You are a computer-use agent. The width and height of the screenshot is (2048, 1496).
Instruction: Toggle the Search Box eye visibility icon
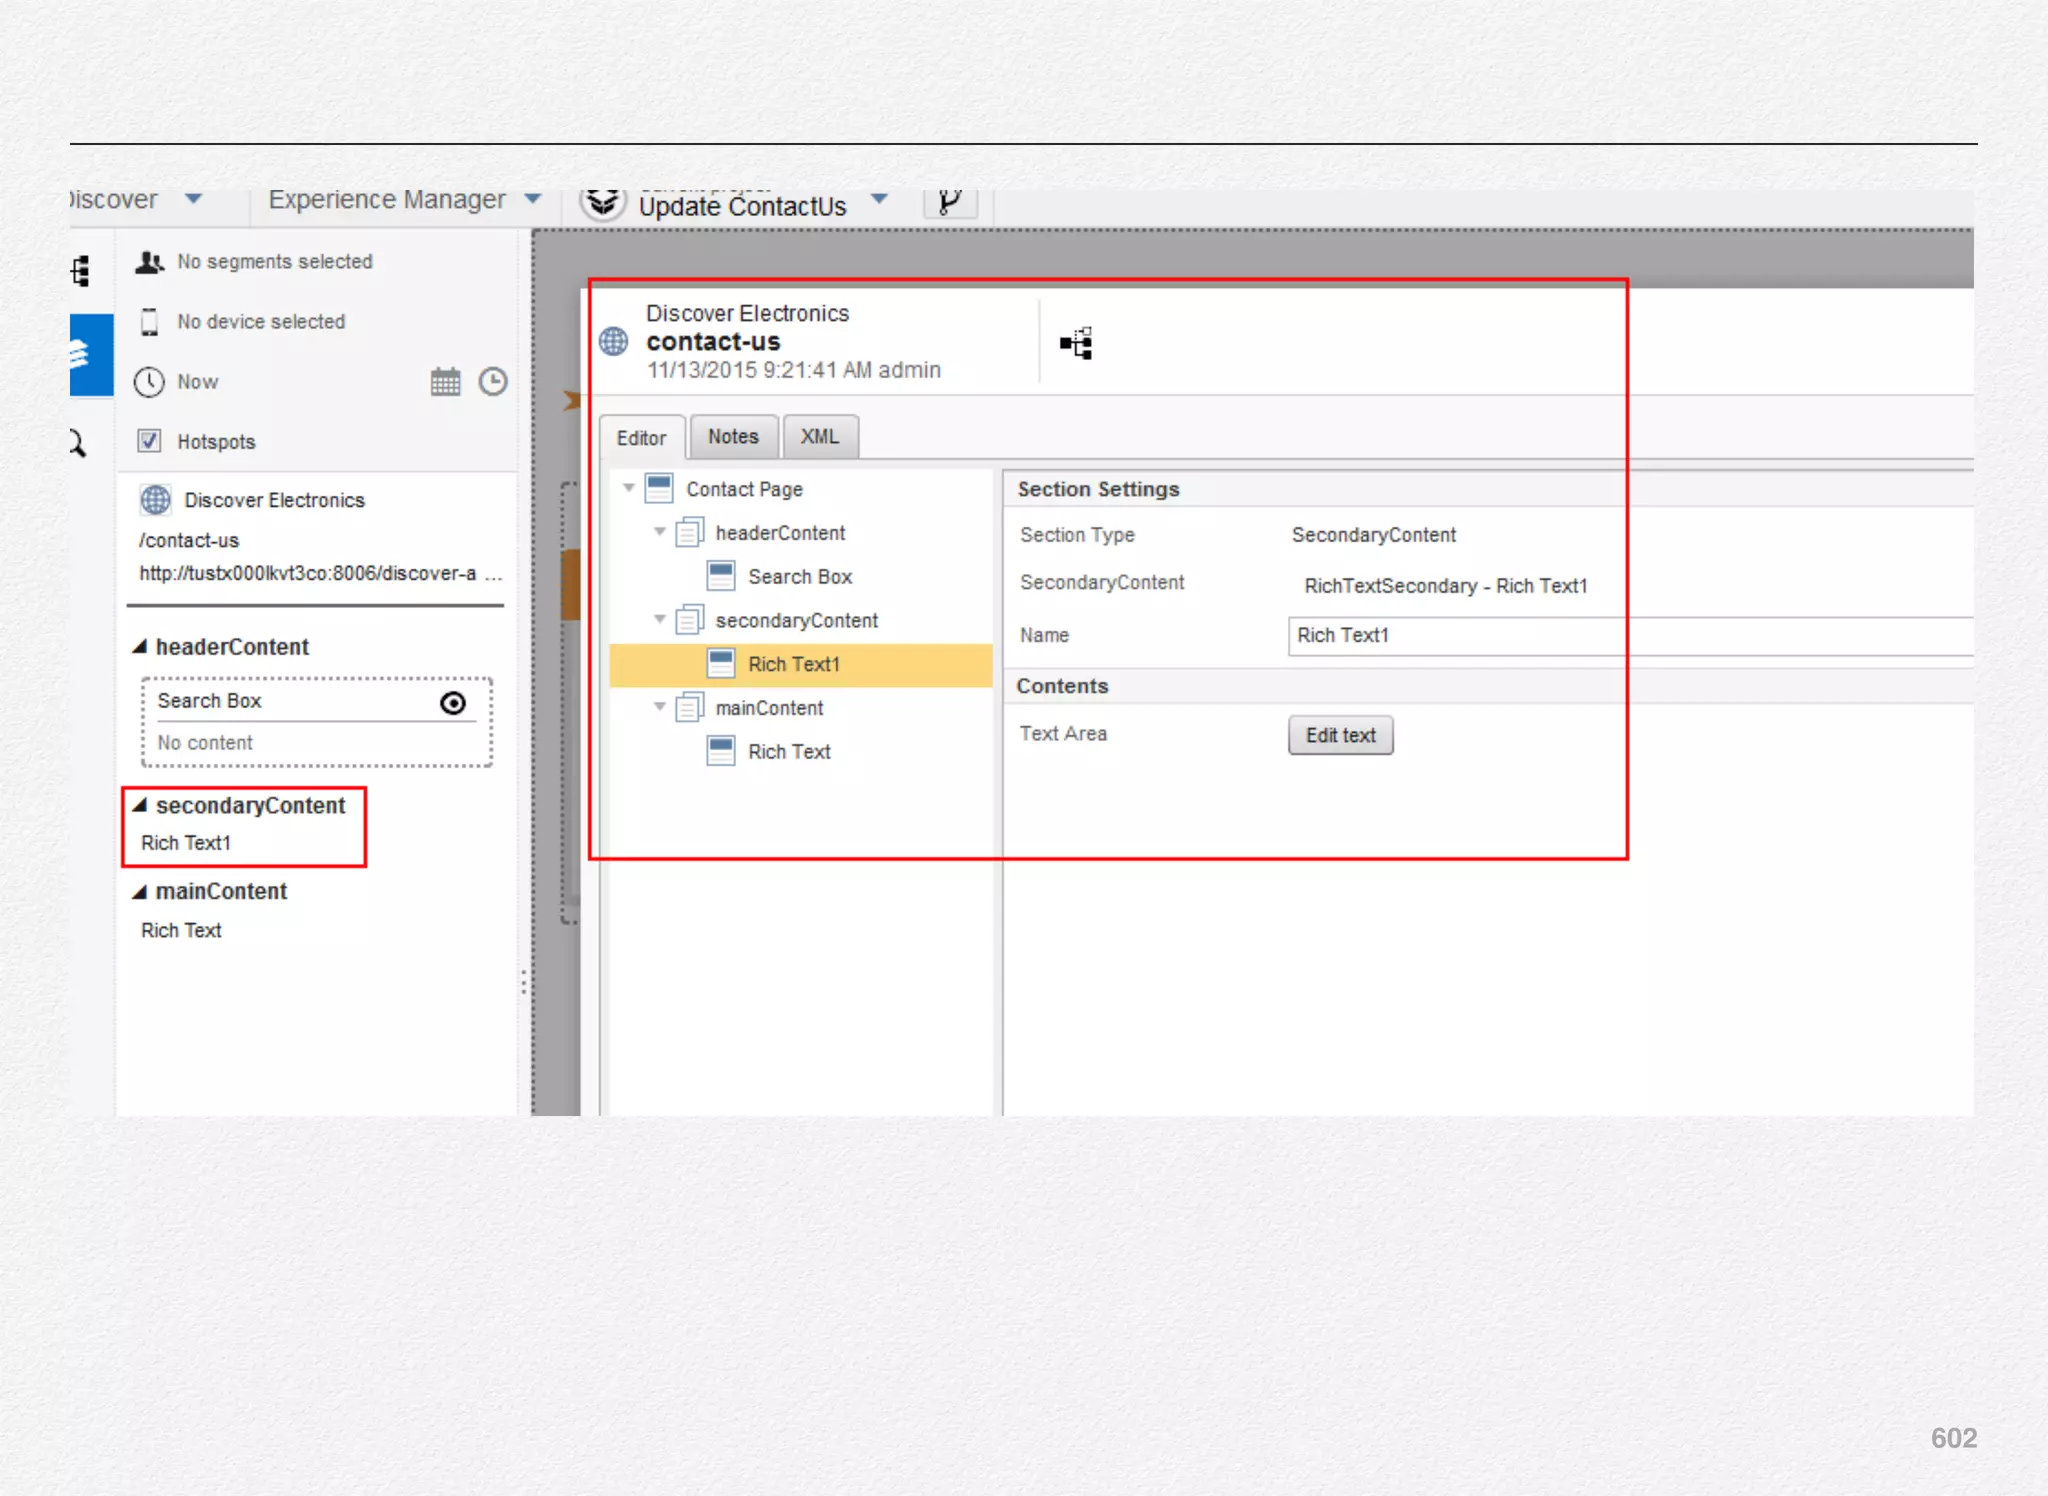[x=453, y=703]
